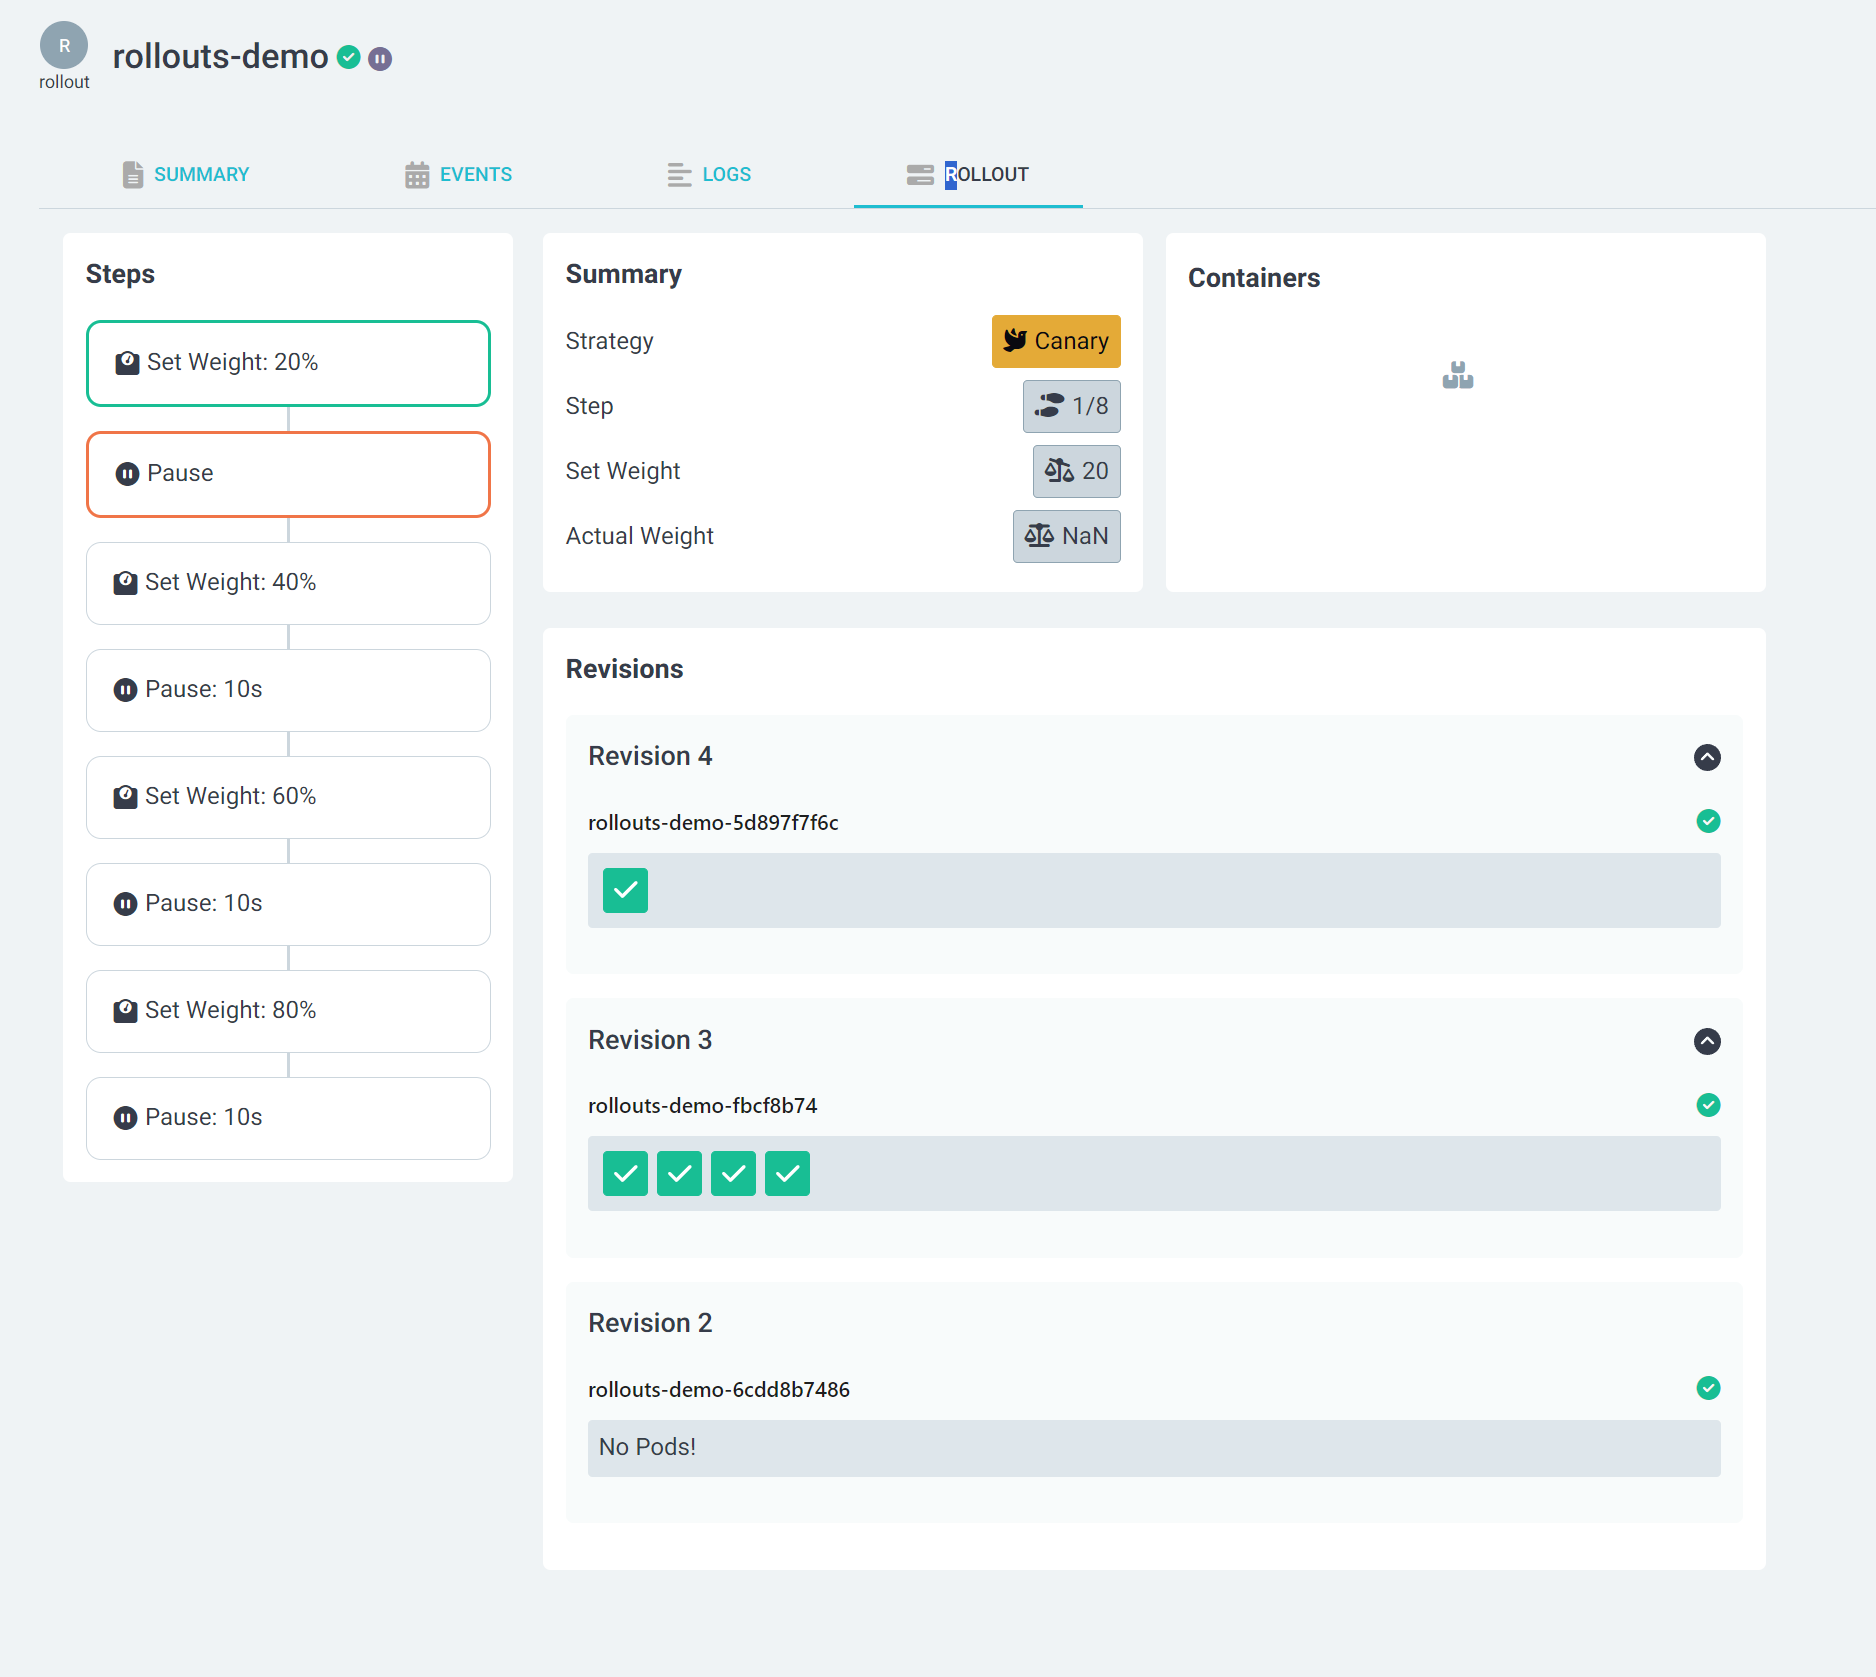
Task: Click first pod checkmark in Revision 3
Action: (x=625, y=1174)
